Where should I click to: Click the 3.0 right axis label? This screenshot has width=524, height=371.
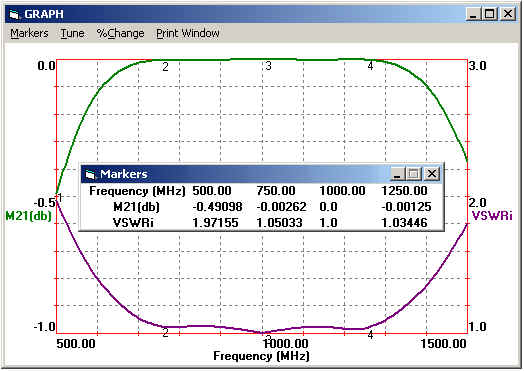[x=477, y=66]
